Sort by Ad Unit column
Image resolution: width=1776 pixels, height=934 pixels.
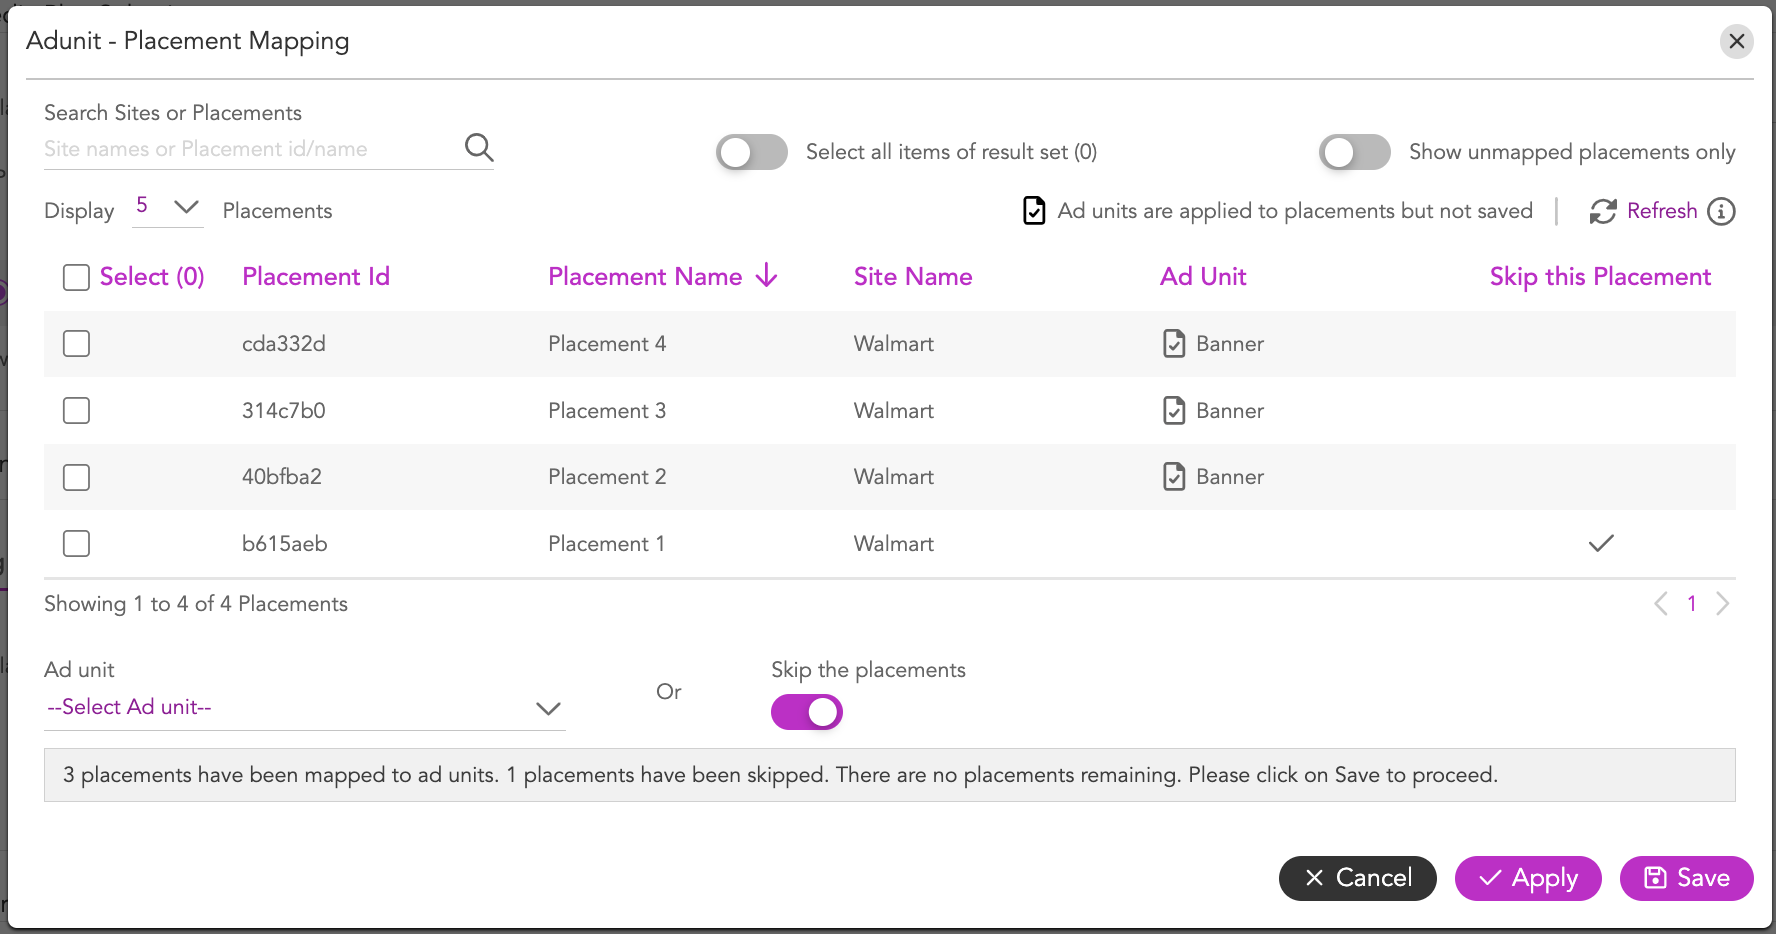point(1203,276)
